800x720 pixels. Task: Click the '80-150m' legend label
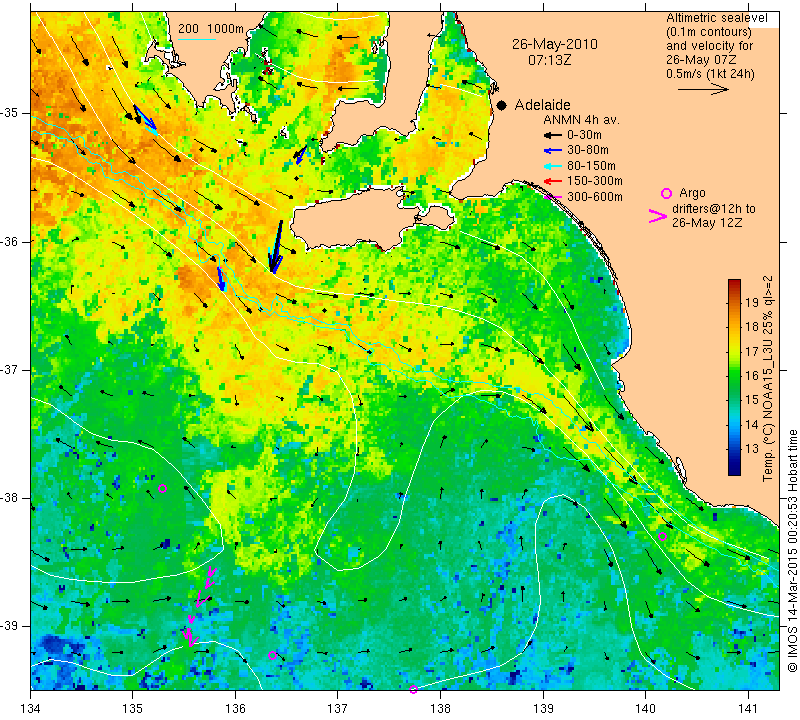[x=591, y=166]
